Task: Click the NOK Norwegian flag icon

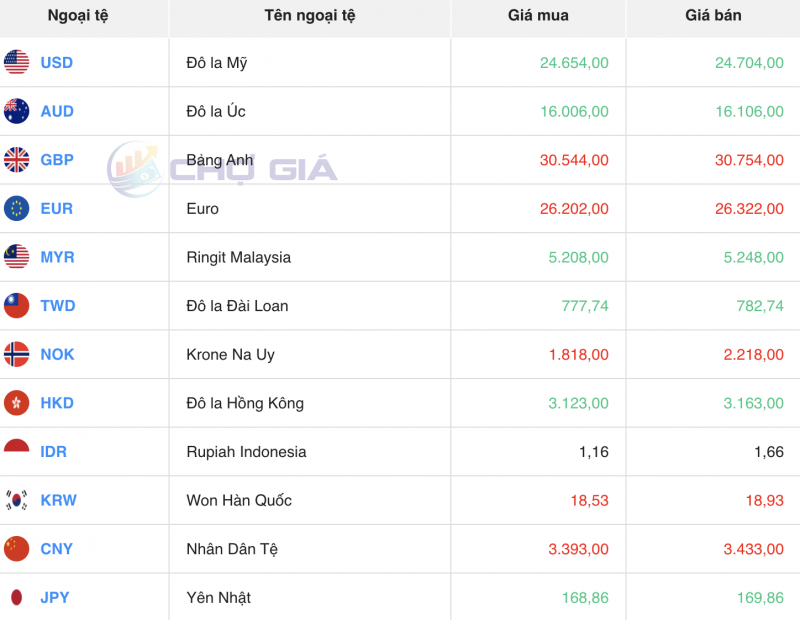Action: pyautogui.click(x=16, y=355)
